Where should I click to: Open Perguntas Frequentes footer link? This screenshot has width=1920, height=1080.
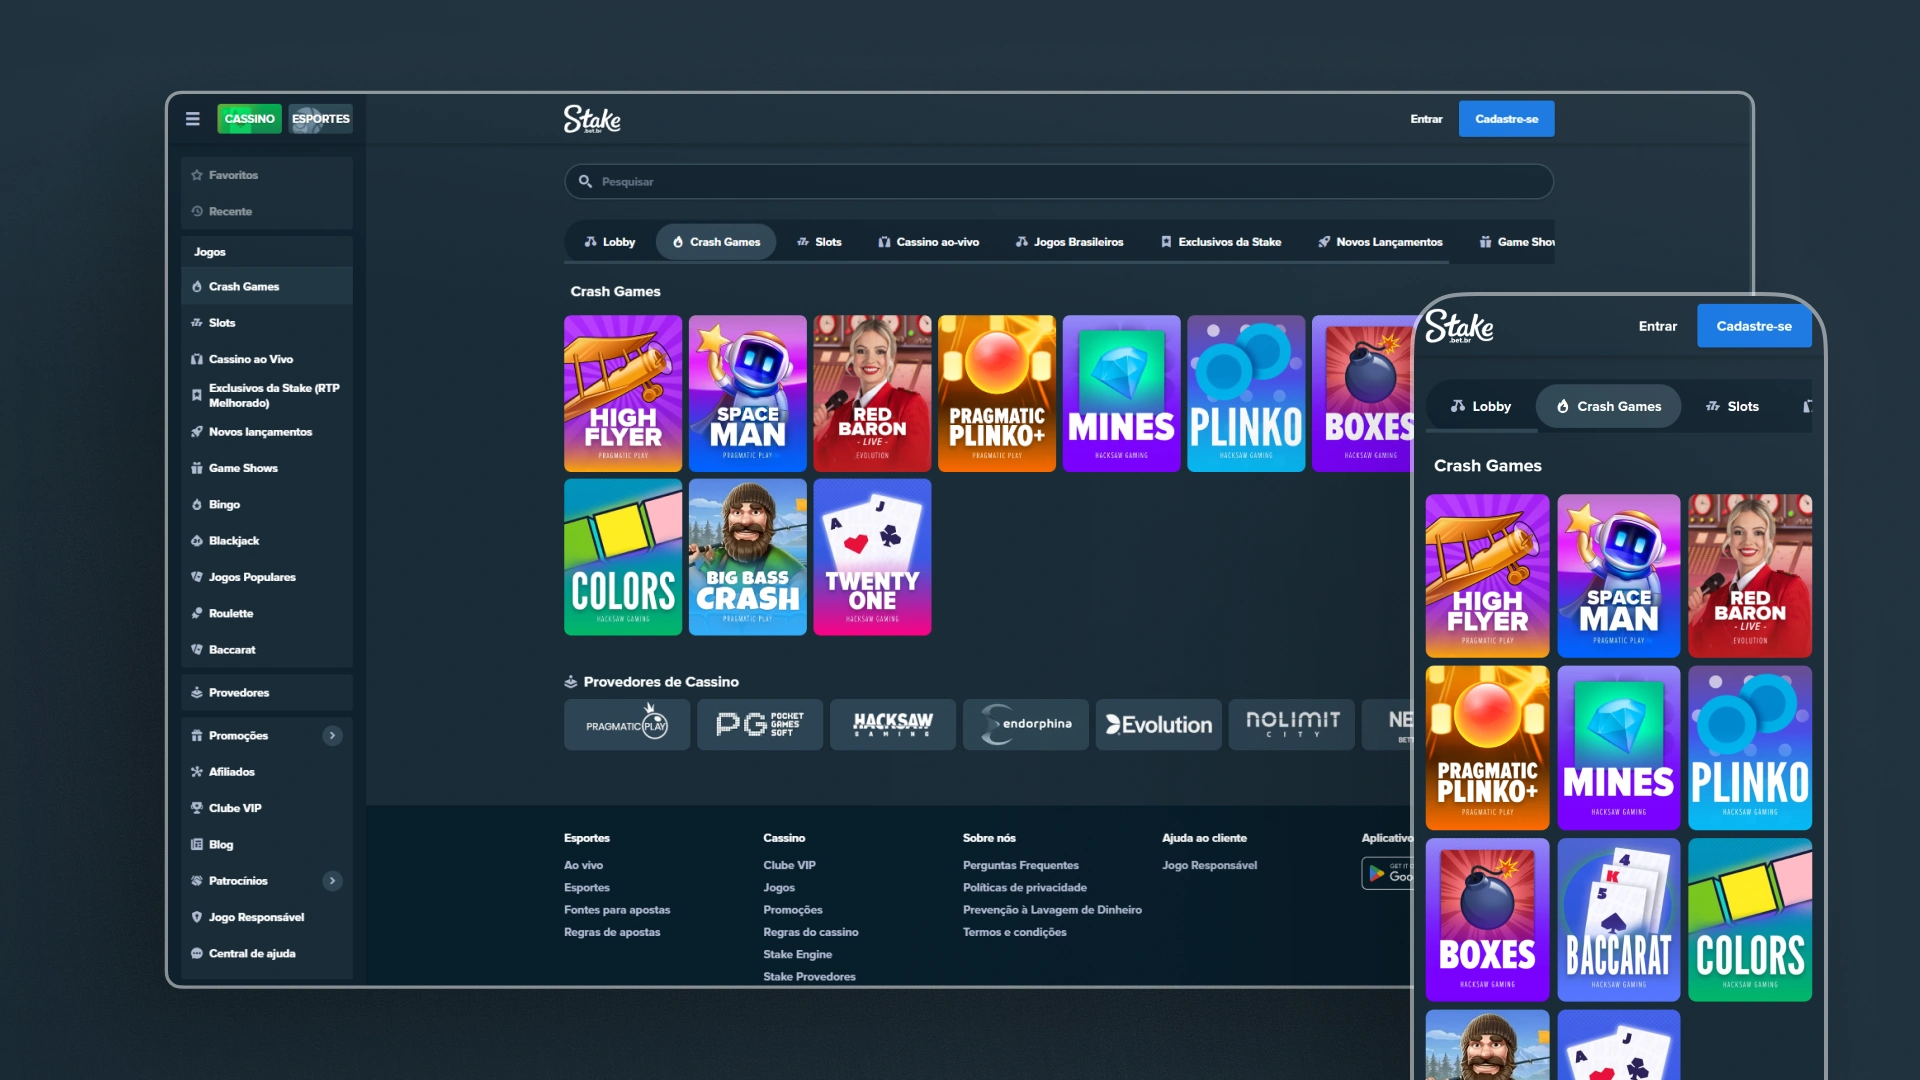click(1021, 866)
